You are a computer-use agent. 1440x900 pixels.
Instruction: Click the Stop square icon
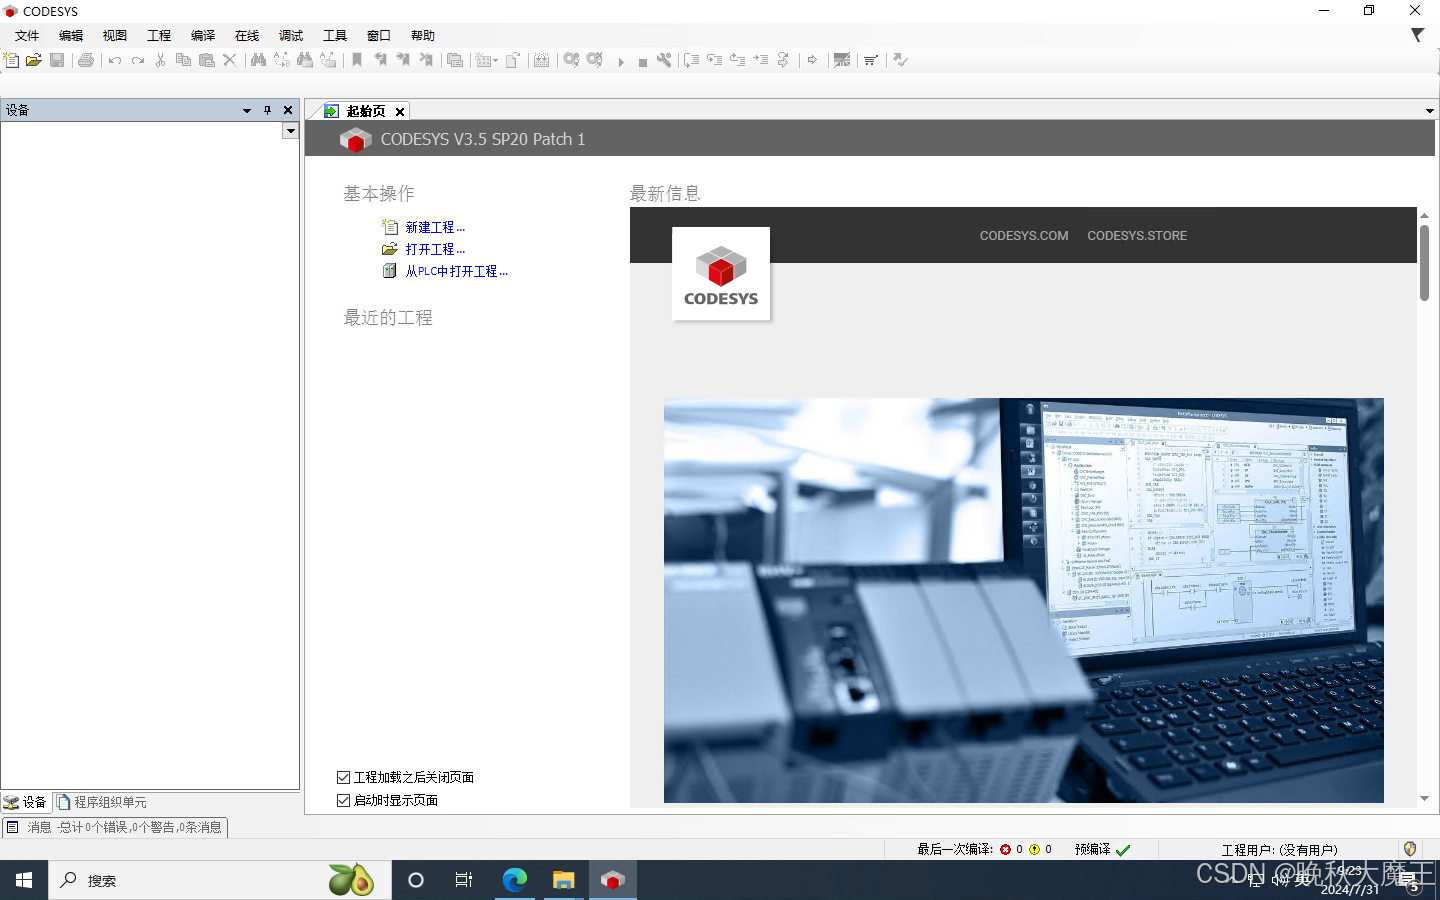pyautogui.click(x=643, y=62)
